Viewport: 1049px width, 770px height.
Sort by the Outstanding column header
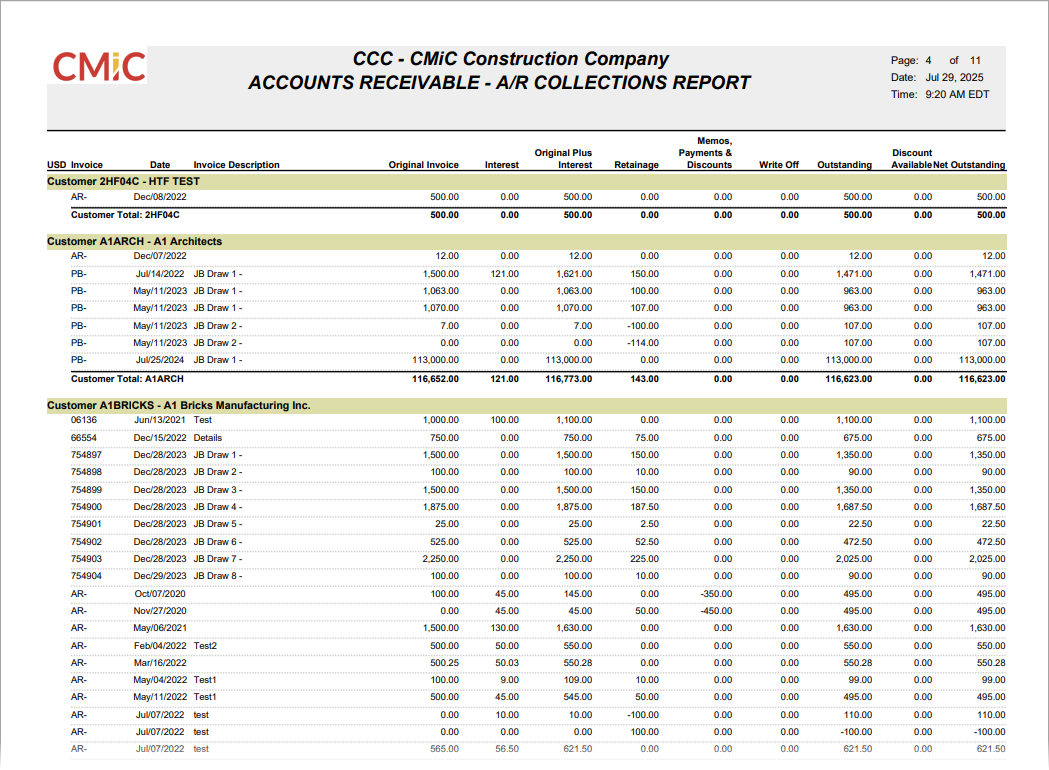pyautogui.click(x=845, y=164)
